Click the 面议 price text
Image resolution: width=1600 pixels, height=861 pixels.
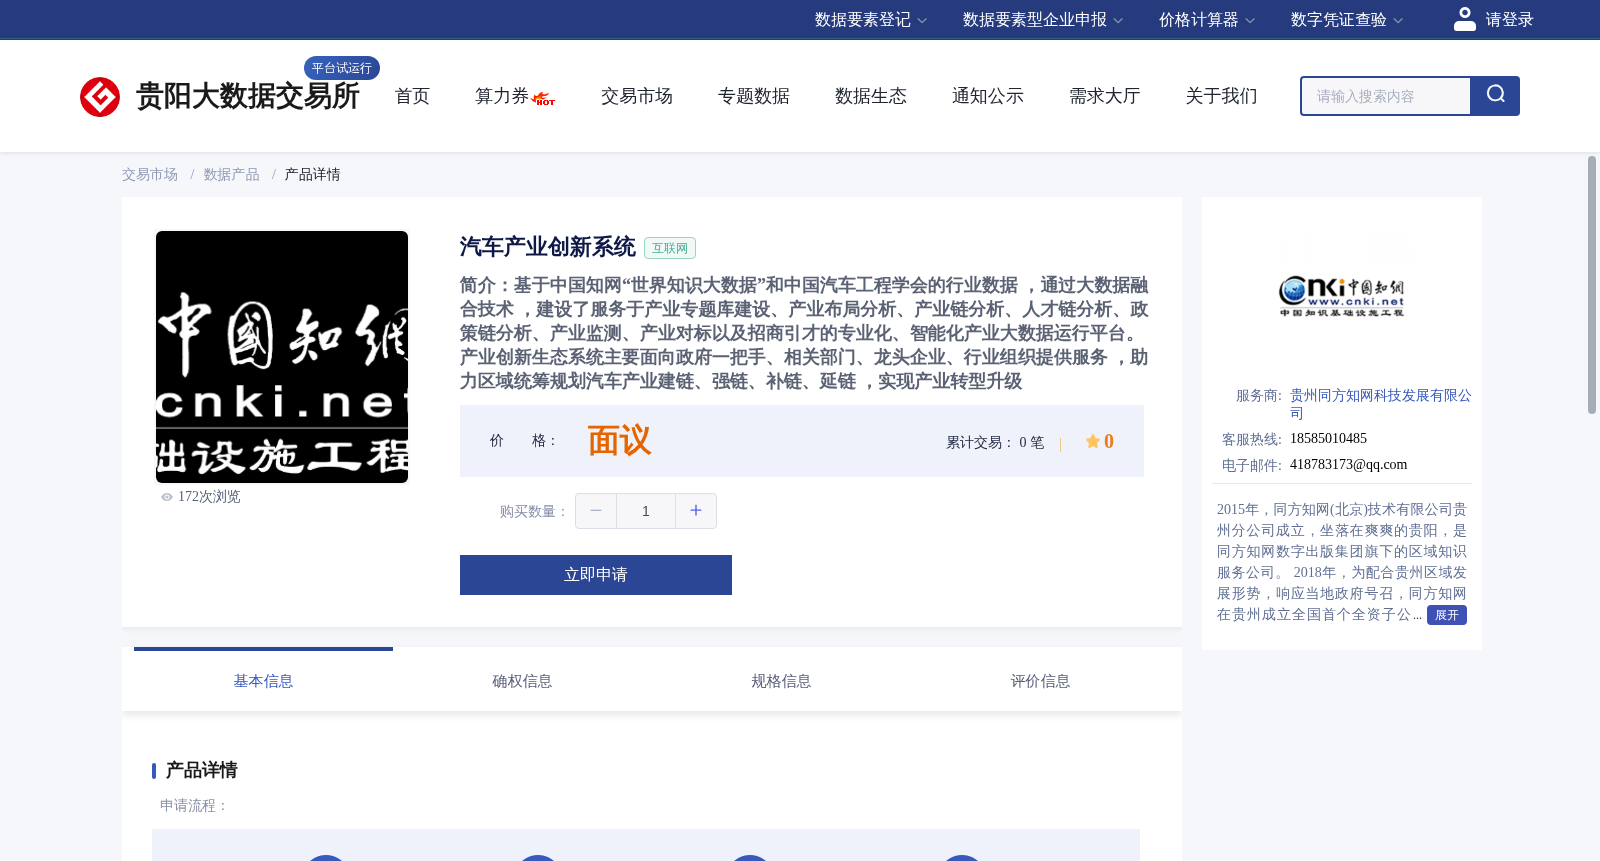tap(619, 441)
